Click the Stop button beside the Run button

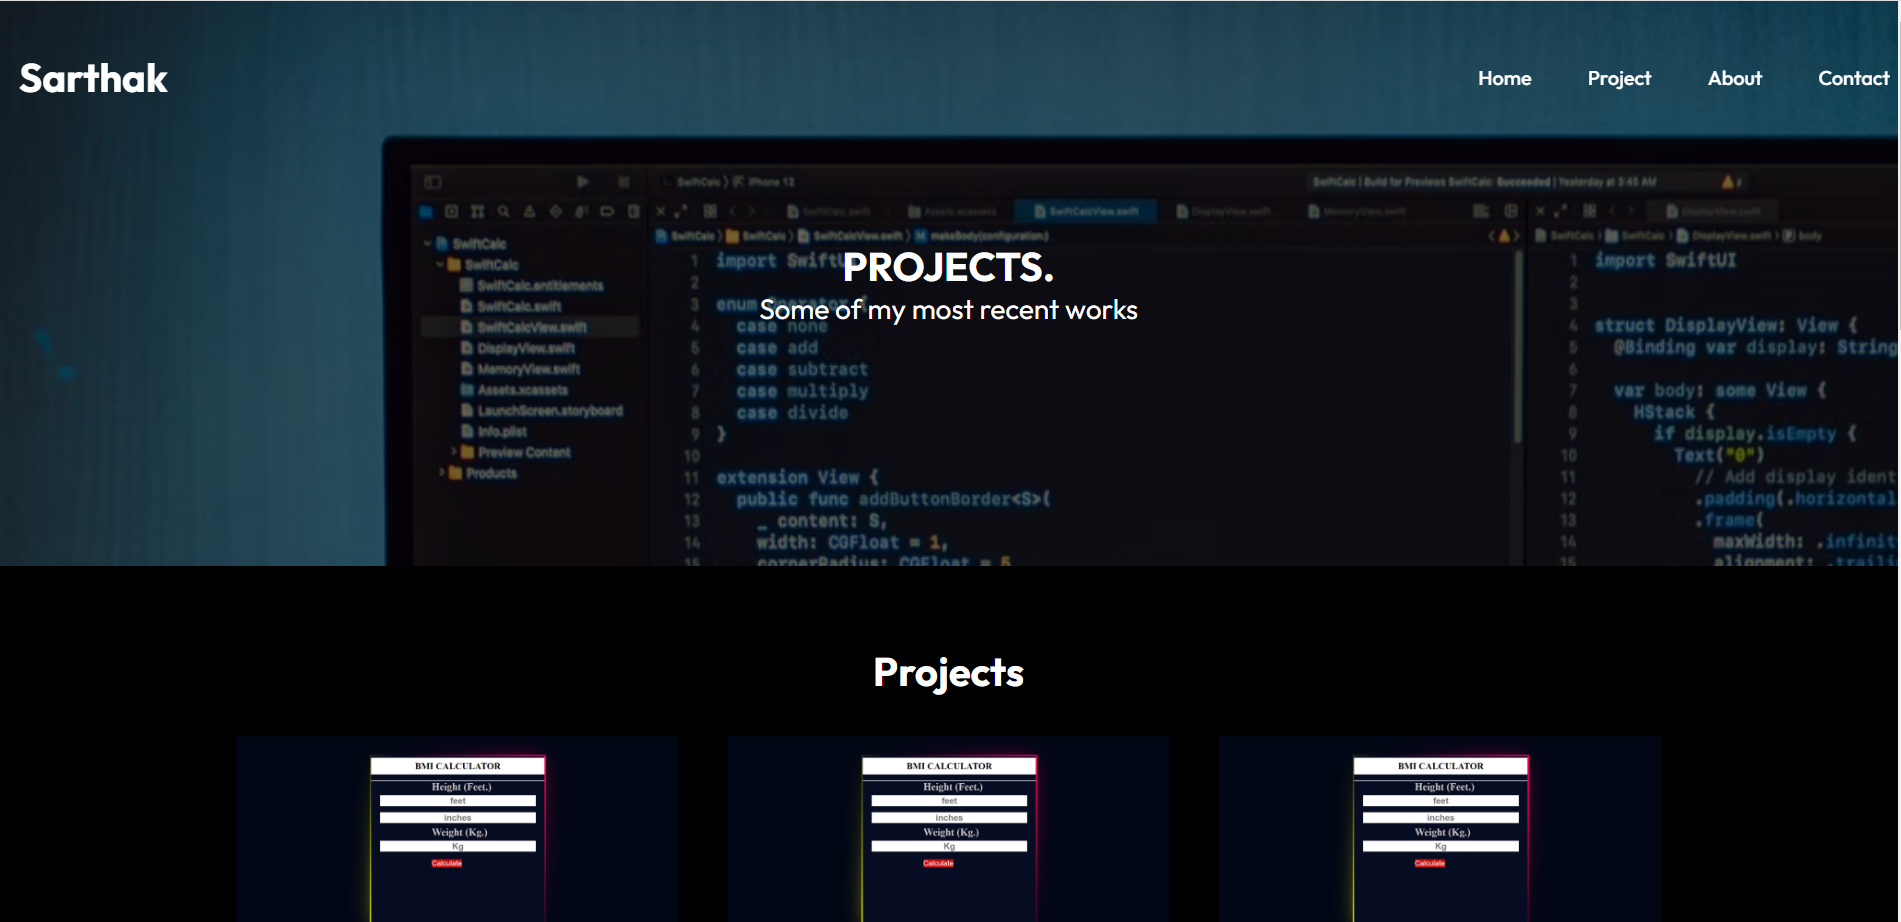pyautogui.click(x=625, y=183)
